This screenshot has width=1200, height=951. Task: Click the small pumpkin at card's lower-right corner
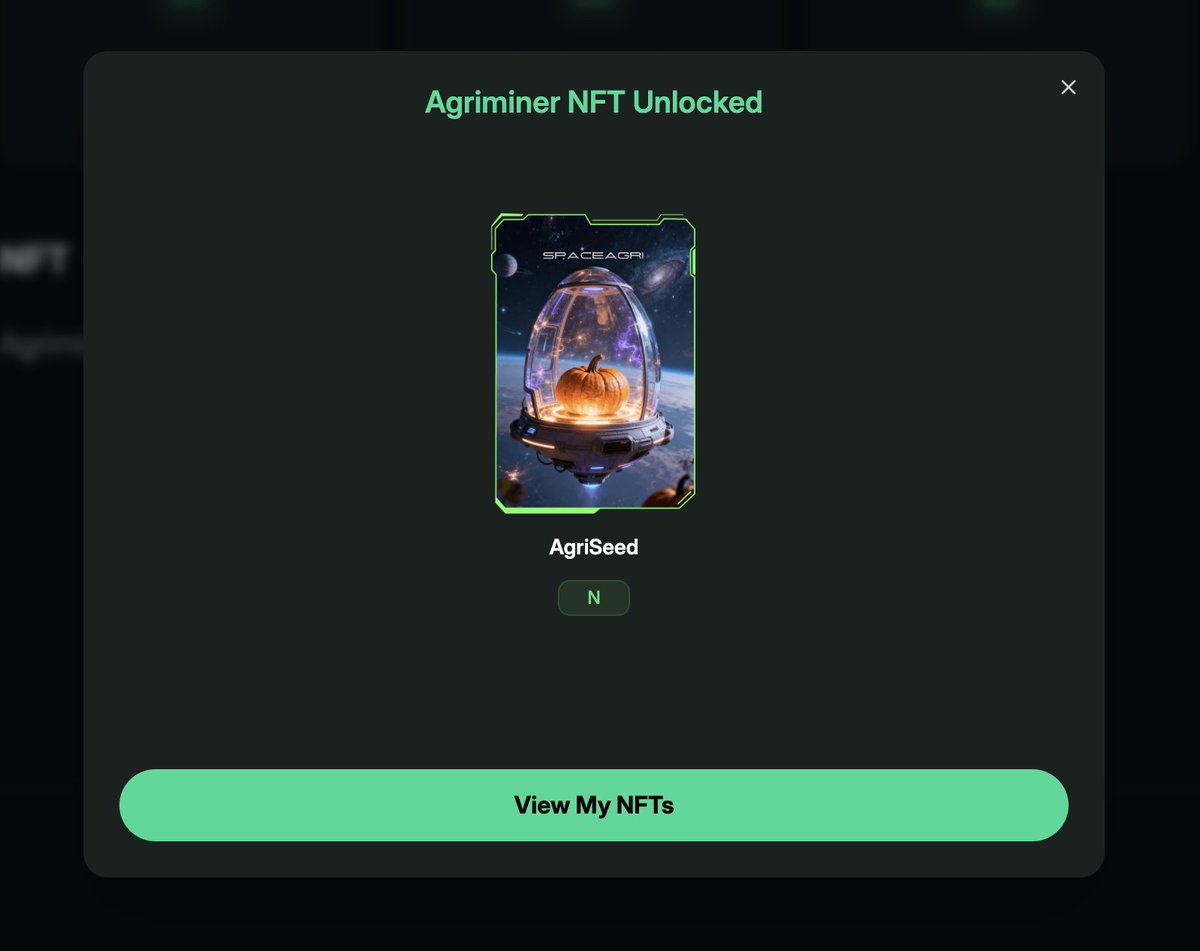(x=666, y=493)
